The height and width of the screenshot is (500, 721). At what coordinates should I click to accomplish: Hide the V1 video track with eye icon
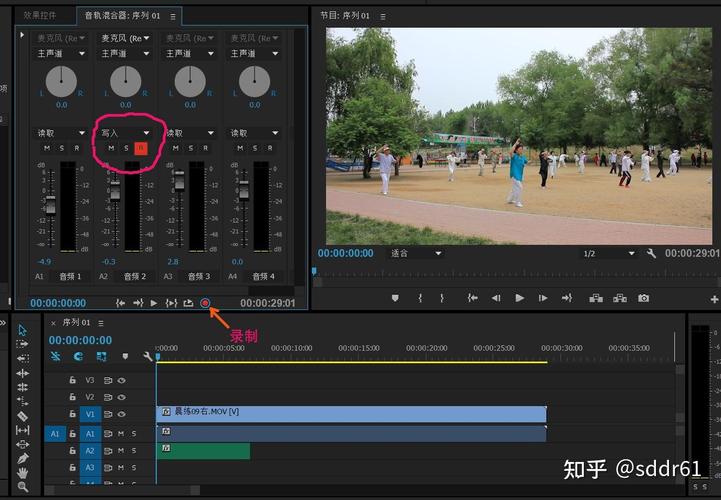point(121,413)
